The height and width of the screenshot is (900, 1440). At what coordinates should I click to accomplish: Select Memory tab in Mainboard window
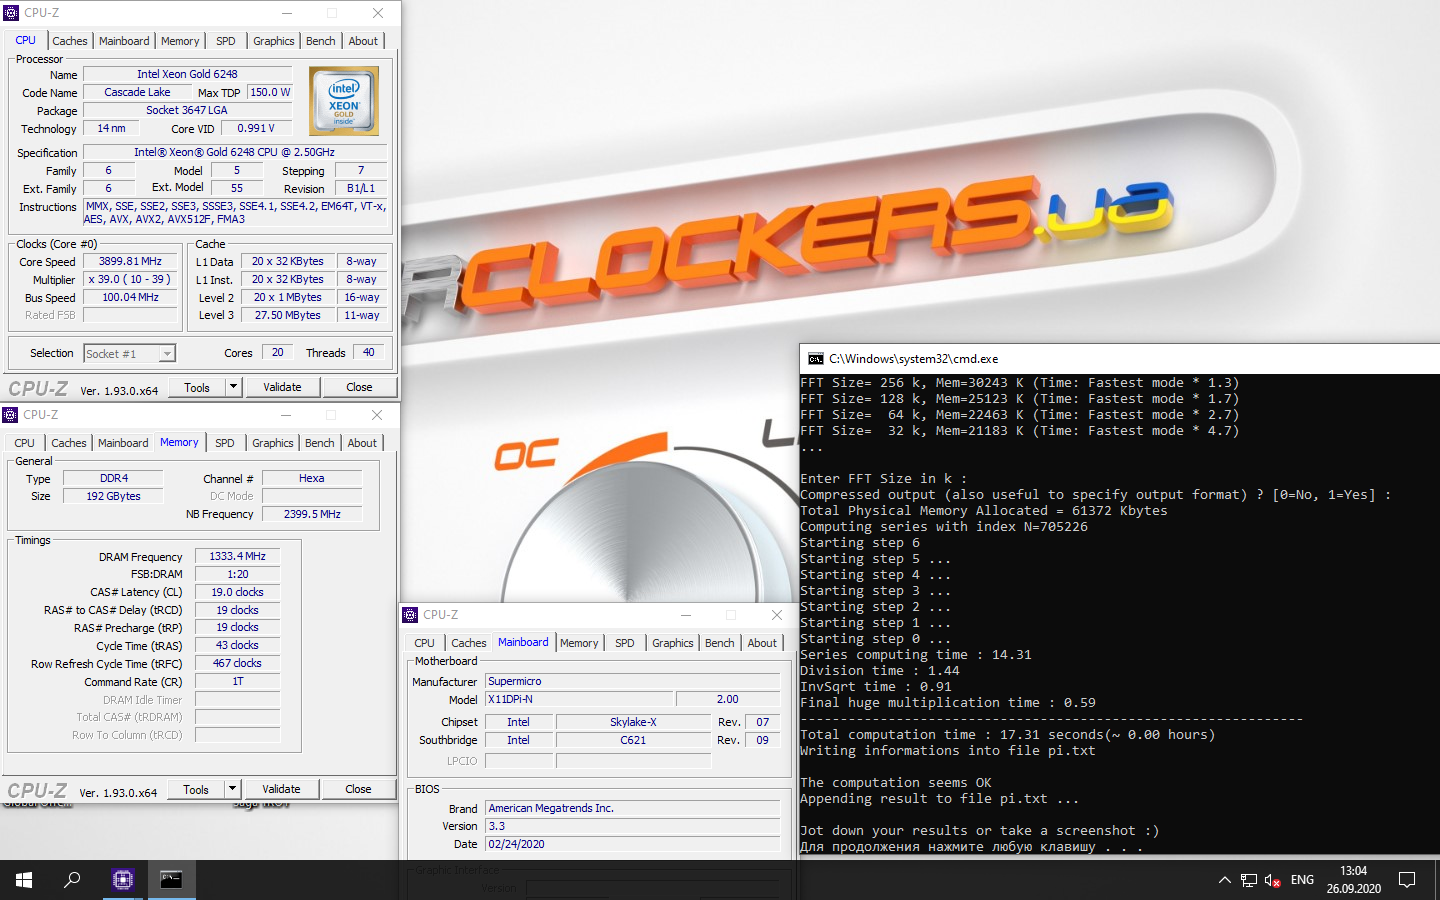click(579, 643)
